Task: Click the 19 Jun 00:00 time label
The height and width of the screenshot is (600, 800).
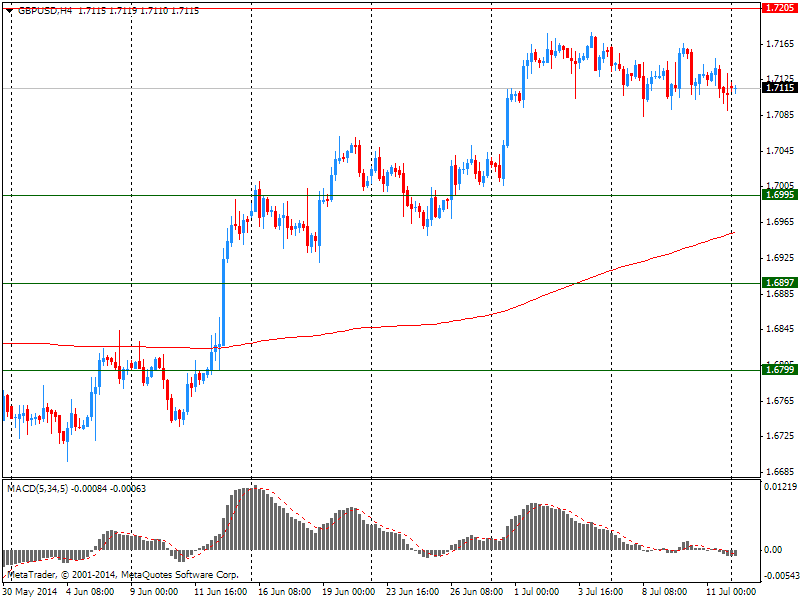Action: point(348,592)
